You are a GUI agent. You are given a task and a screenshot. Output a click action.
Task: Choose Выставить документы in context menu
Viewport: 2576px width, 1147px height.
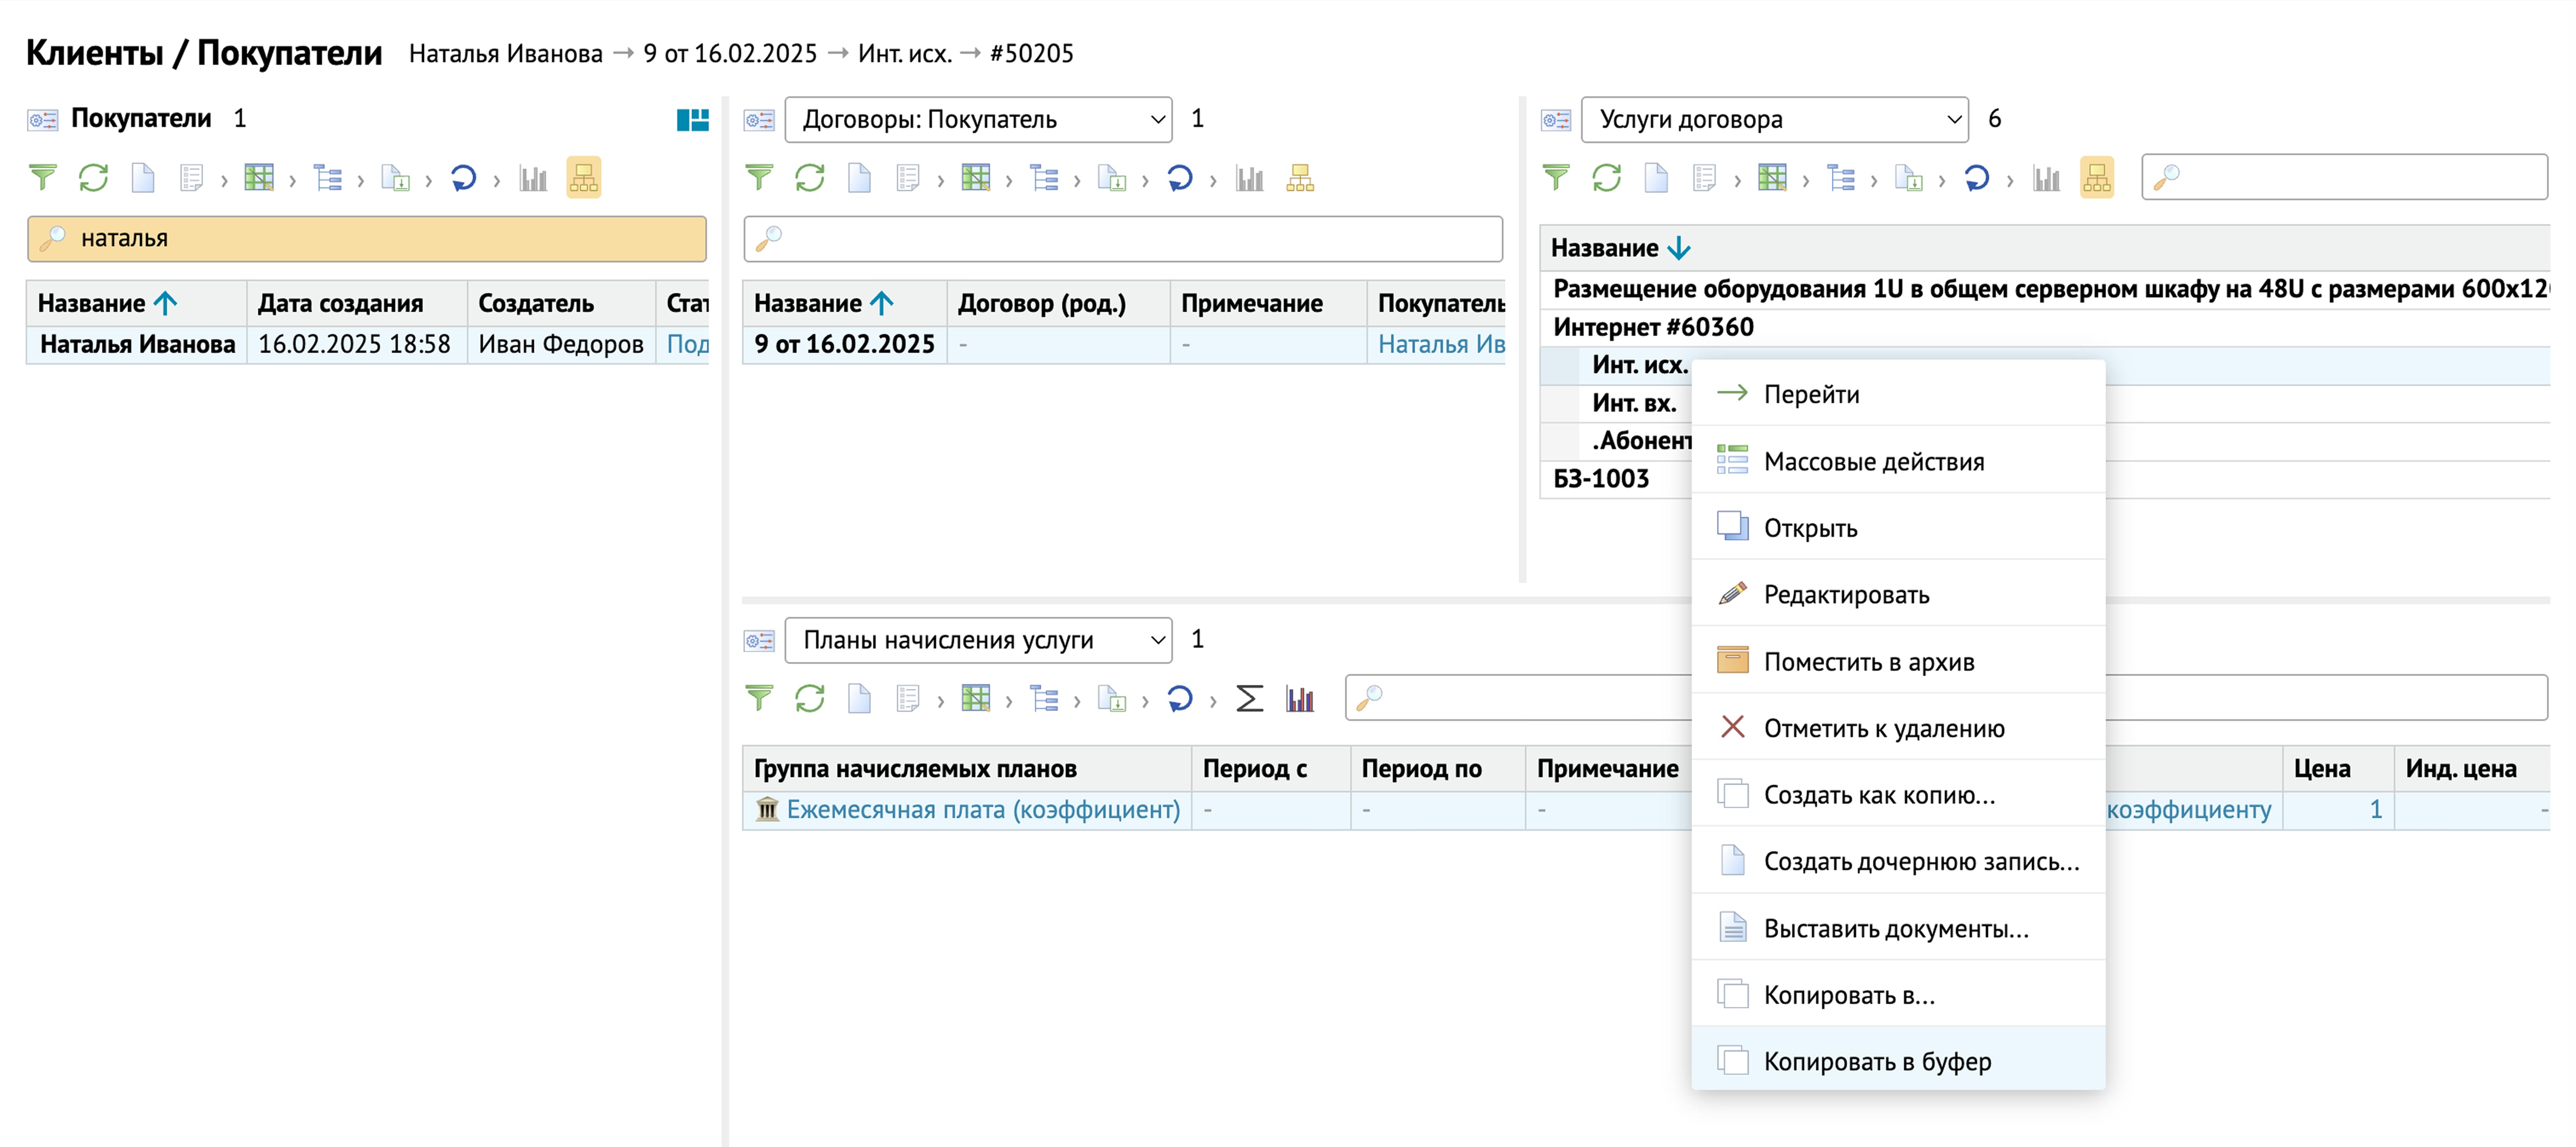pyautogui.click(x=1898, y=928)
